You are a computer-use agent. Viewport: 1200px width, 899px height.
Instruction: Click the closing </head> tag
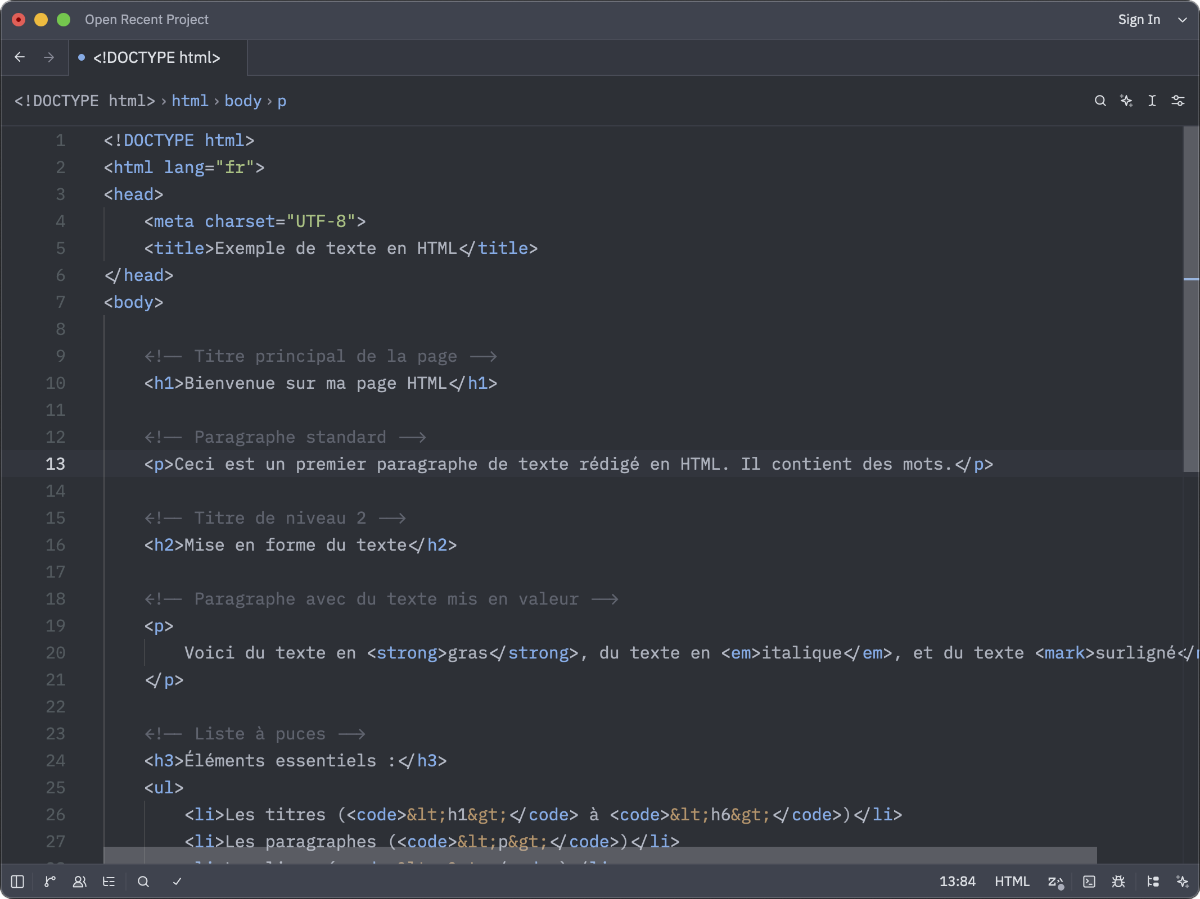coord(139,275)
